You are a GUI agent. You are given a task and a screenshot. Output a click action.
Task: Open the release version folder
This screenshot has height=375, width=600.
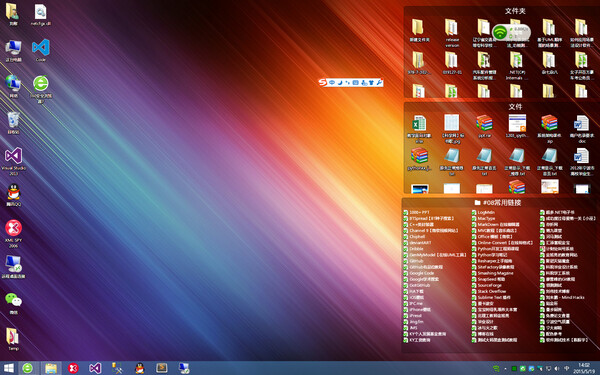click(x=452, y=33)
